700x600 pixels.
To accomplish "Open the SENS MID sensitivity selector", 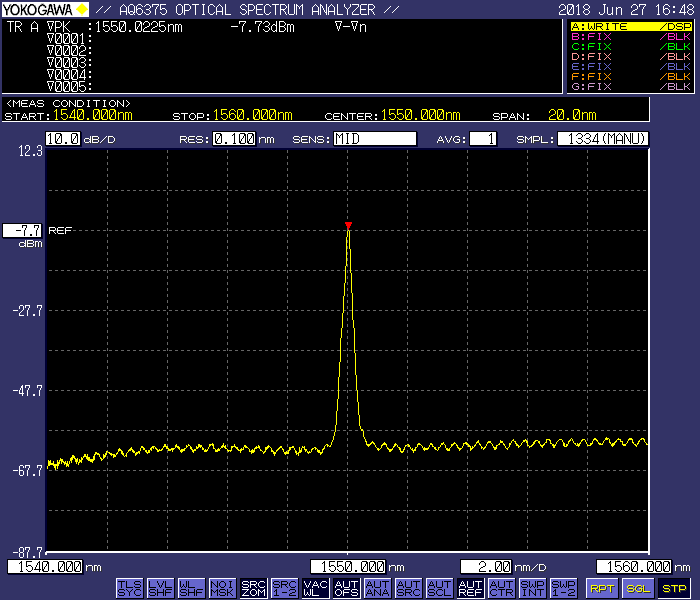I will click(x=375, y=139).
